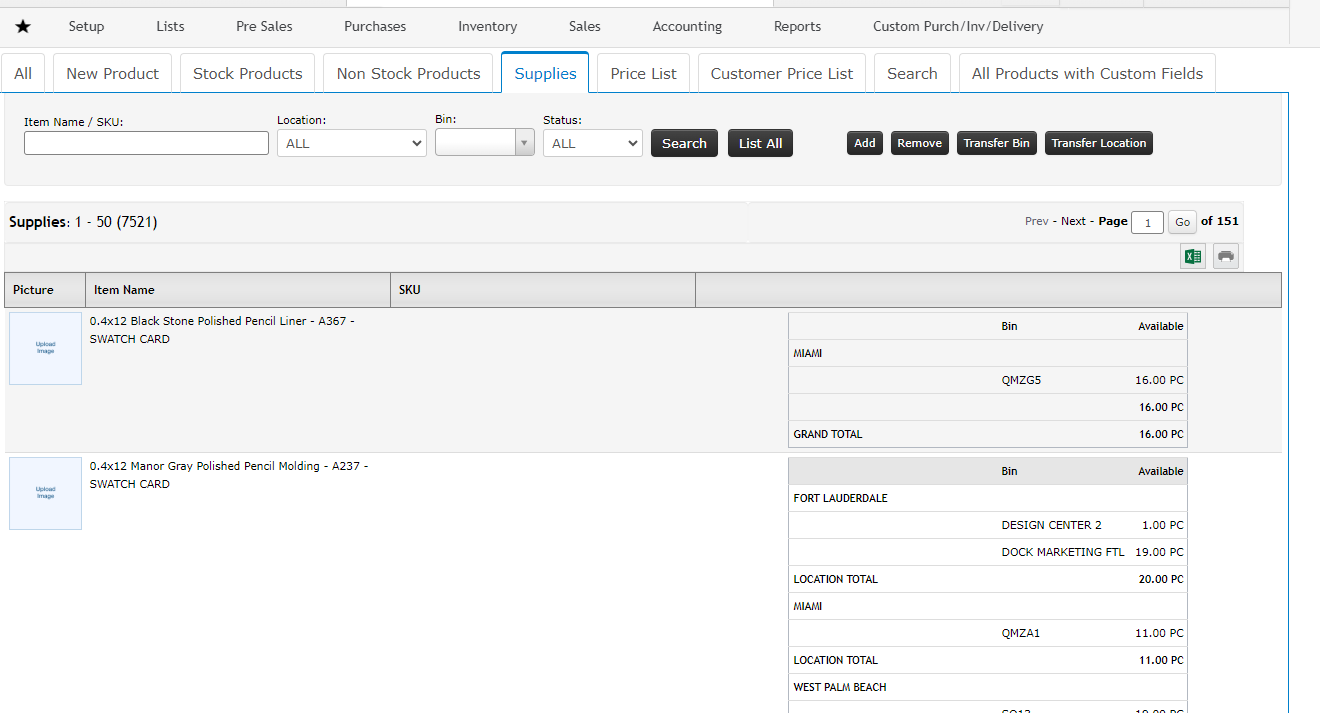Go to previous page via Prev
The height and width of the screenshot is (713, 1320).
point(1036,221)
